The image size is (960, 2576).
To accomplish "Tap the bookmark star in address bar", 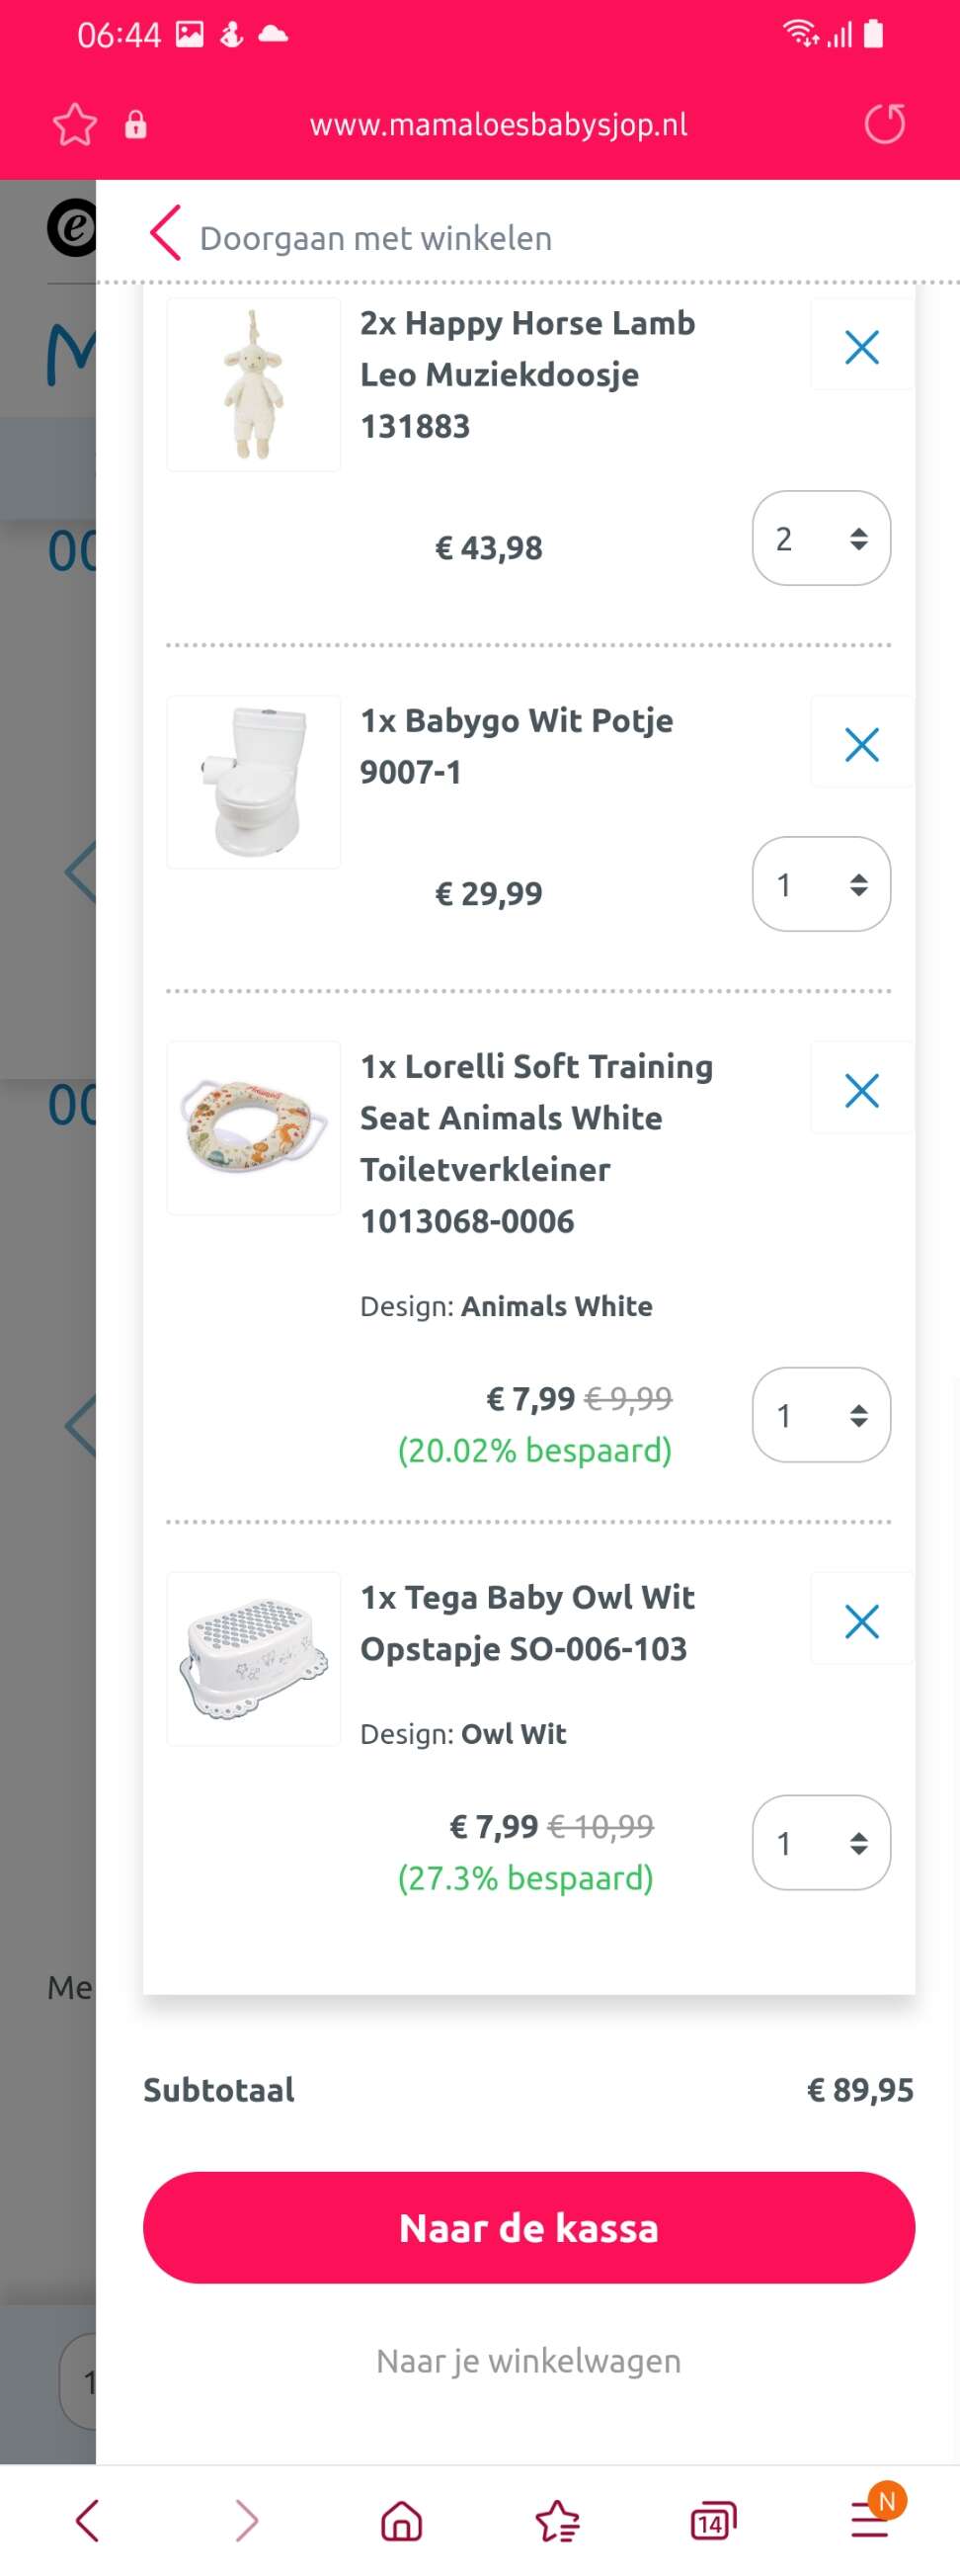I will (75, 125).
